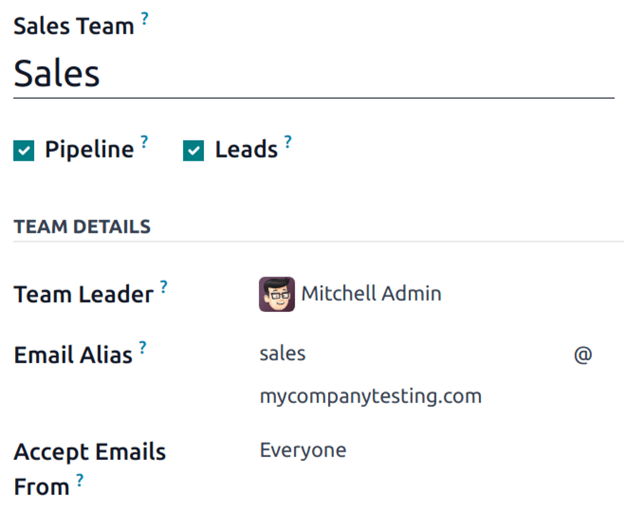This screenshot has width=624, height=512.
Task: Click the TEAM DETAILS section heading
Action: pyautogui.click(x=82, y=227)
